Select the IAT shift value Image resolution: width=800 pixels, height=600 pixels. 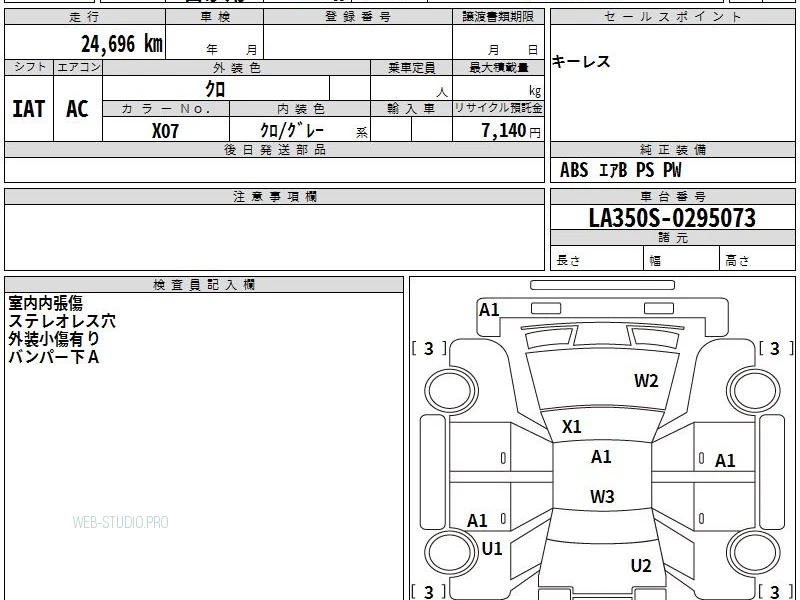pos(29,109)
